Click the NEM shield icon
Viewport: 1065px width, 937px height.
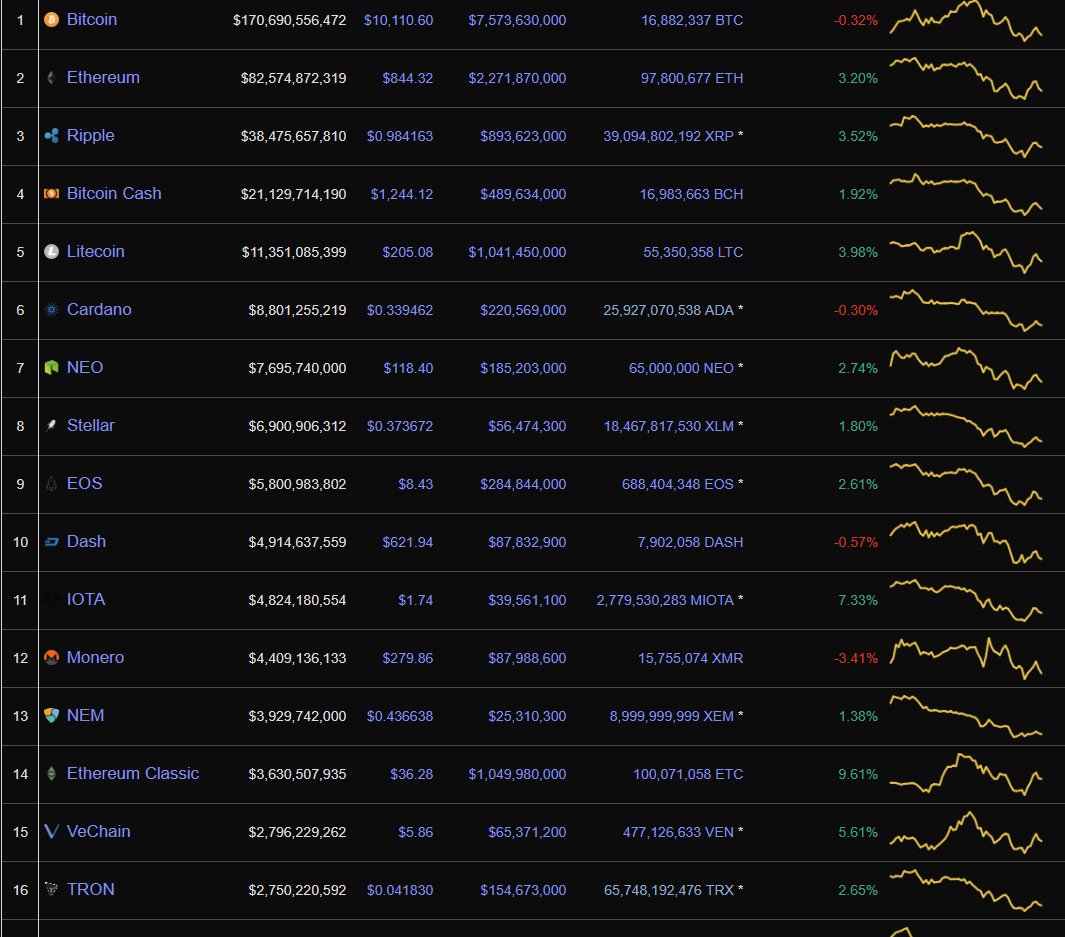point(52,716)
